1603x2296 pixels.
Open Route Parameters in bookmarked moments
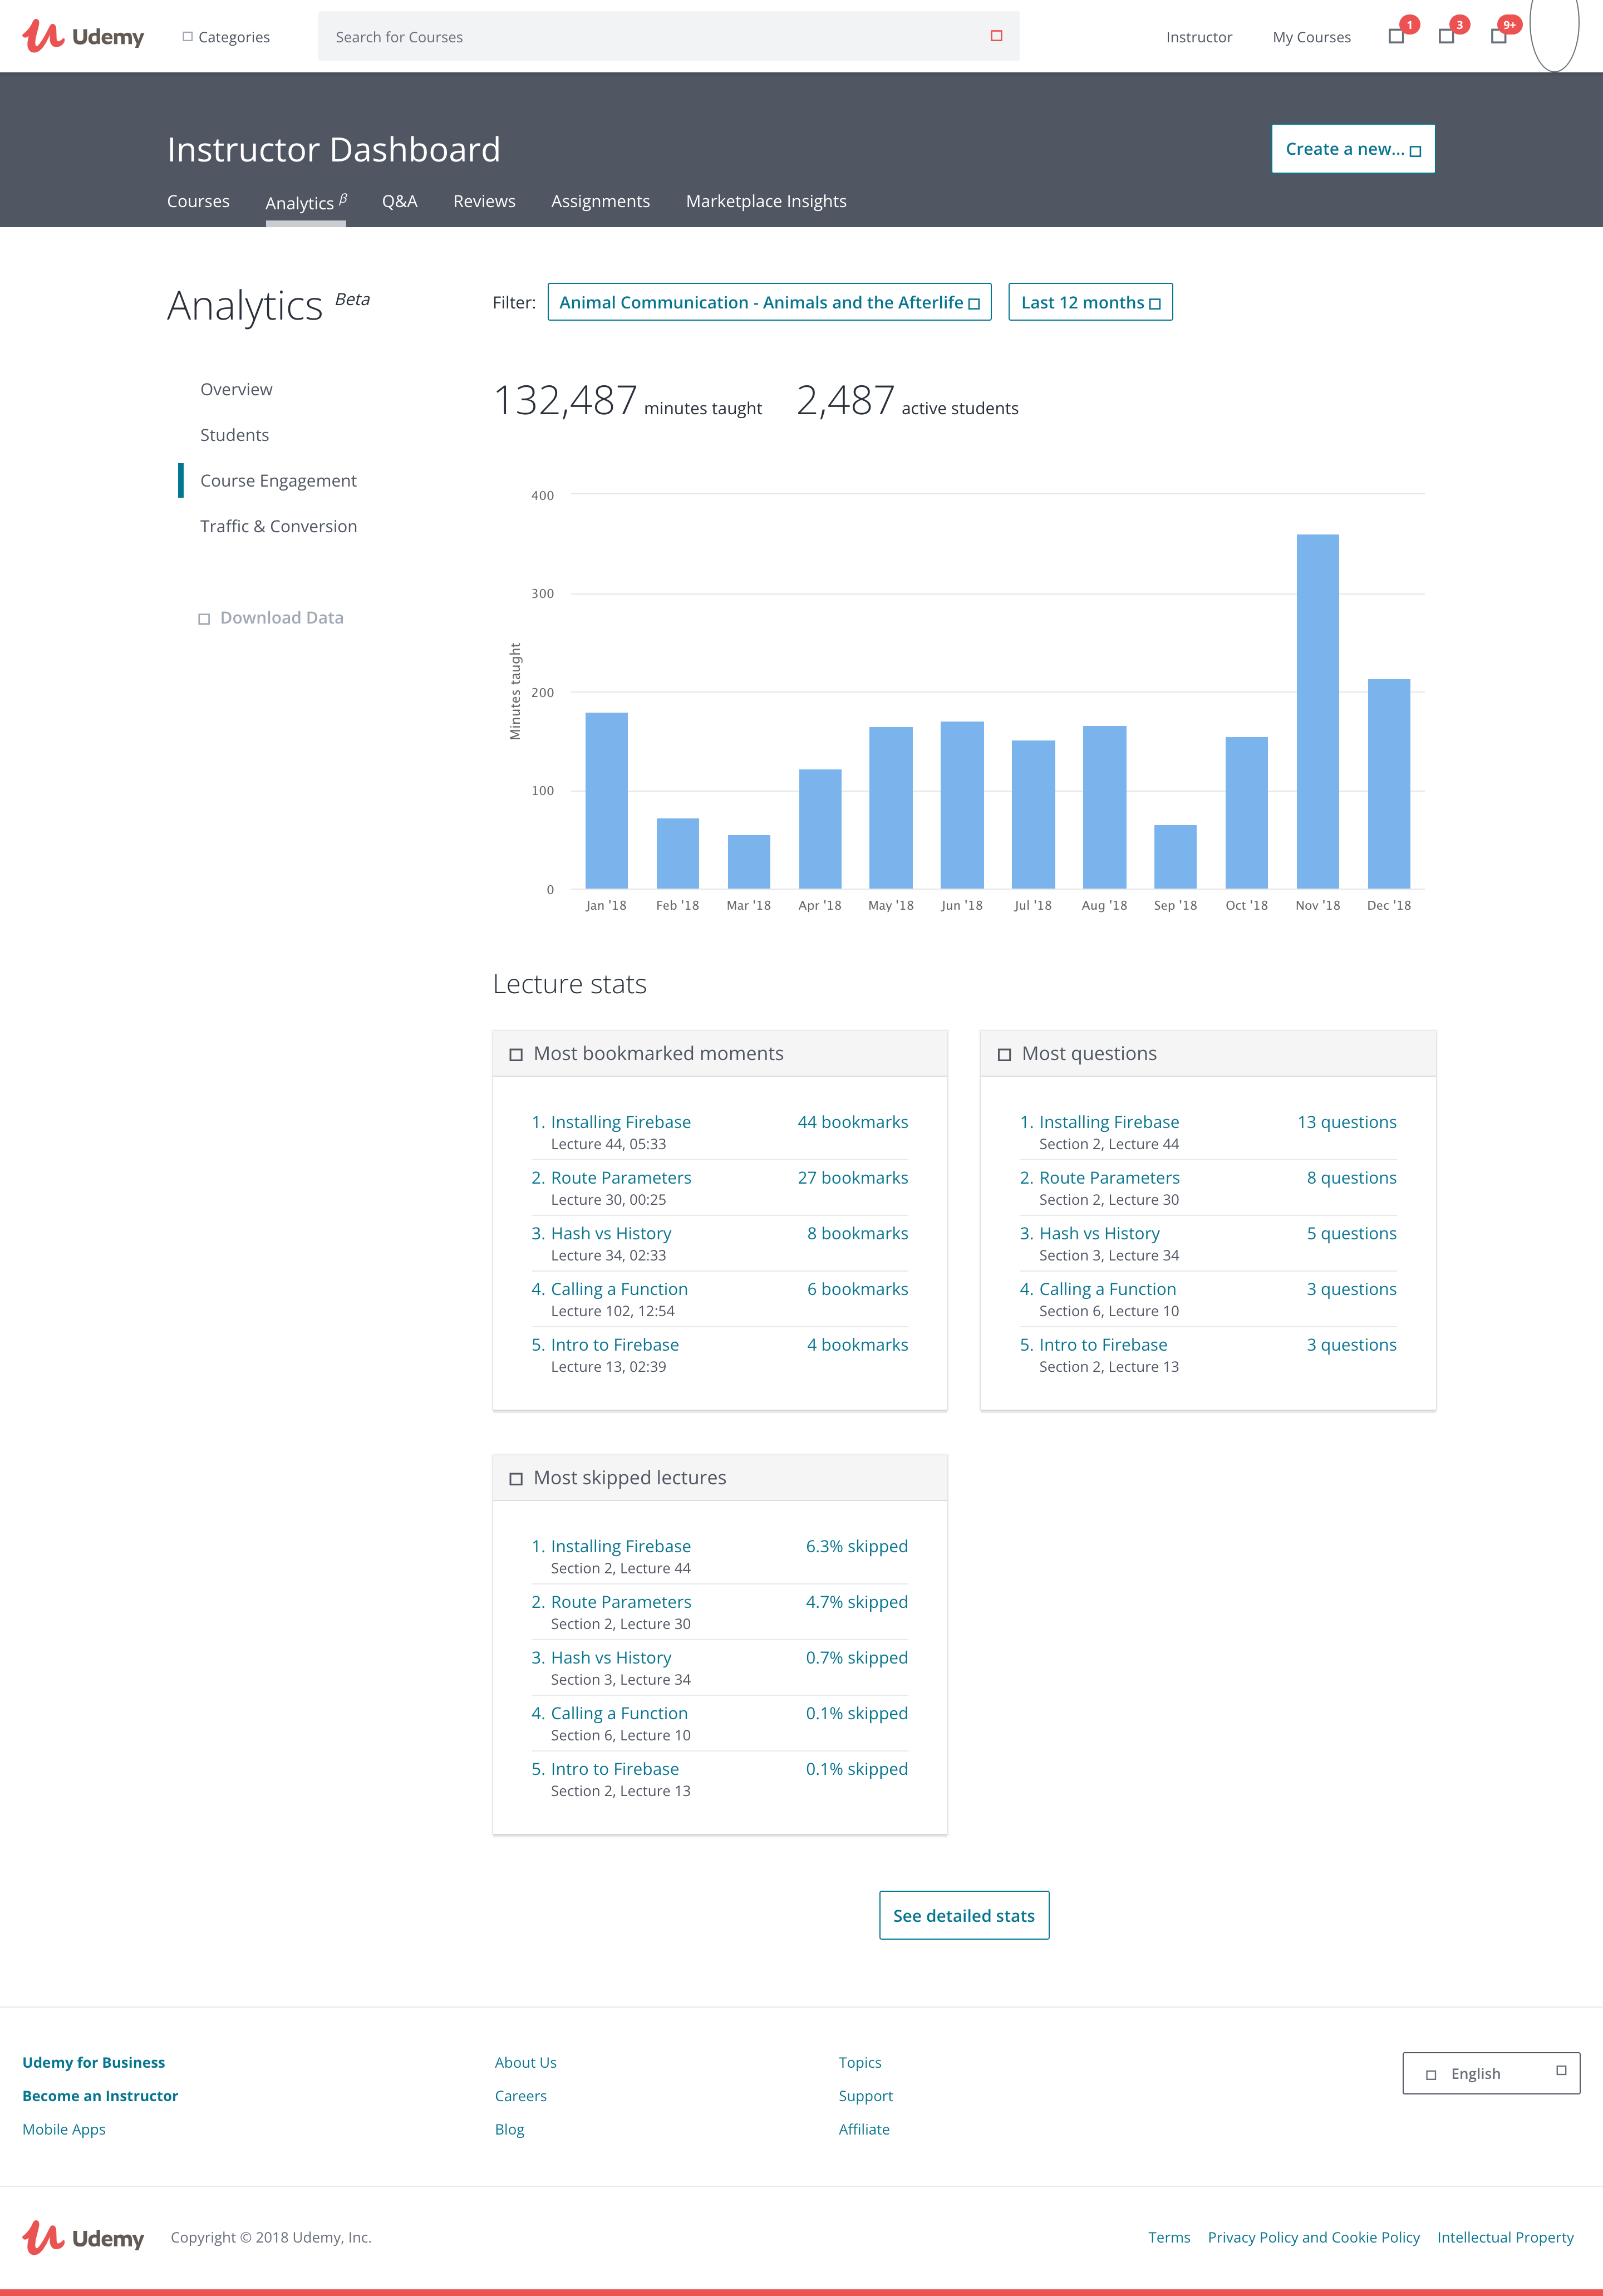click(621, 1178)
